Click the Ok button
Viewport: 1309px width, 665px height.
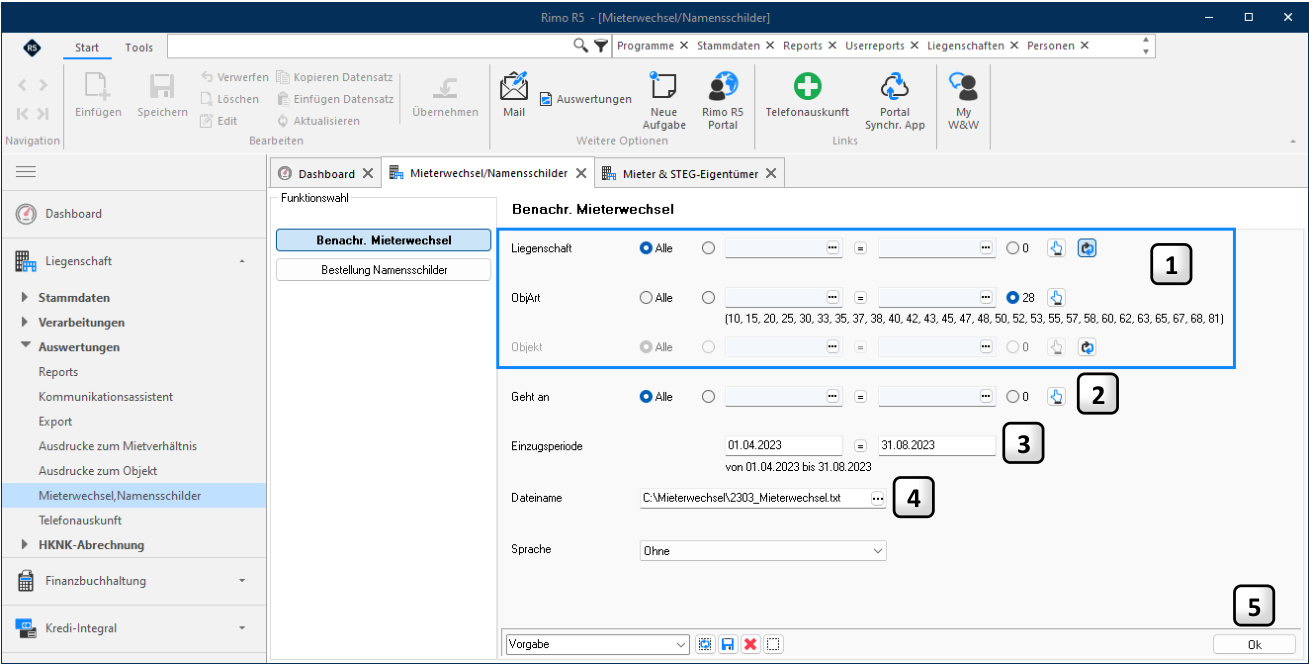pos(1254,644)
